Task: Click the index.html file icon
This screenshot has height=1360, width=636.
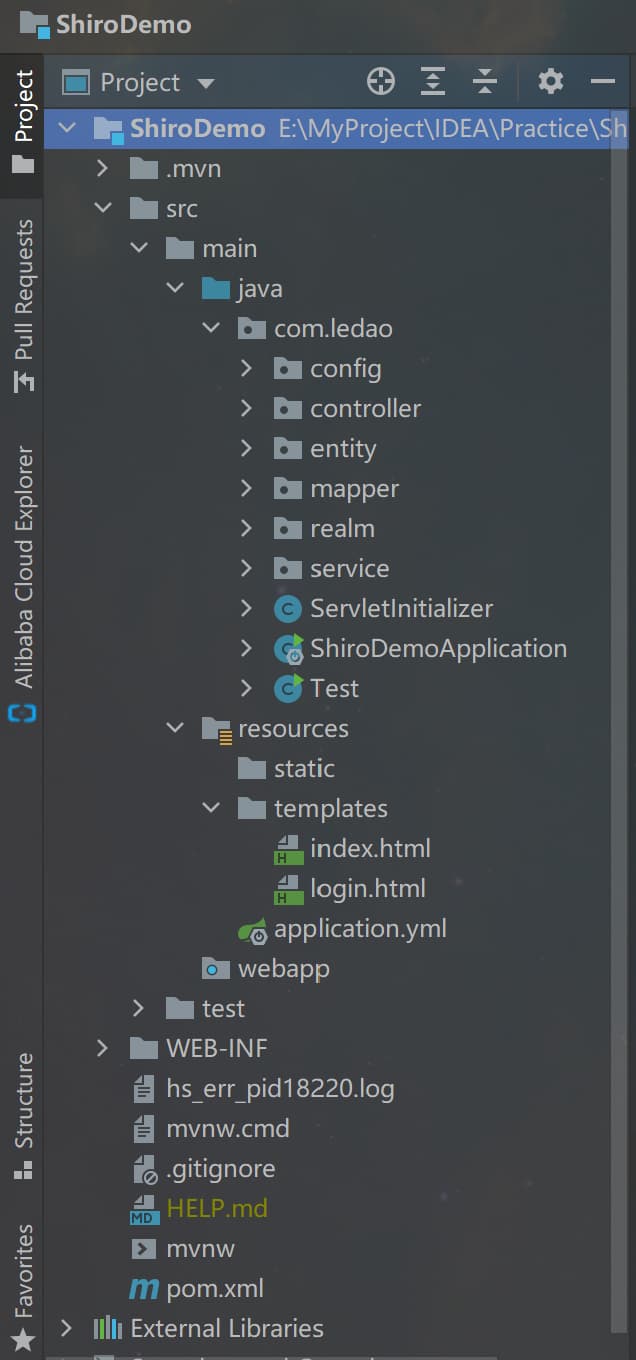Action: click(288, 849)
